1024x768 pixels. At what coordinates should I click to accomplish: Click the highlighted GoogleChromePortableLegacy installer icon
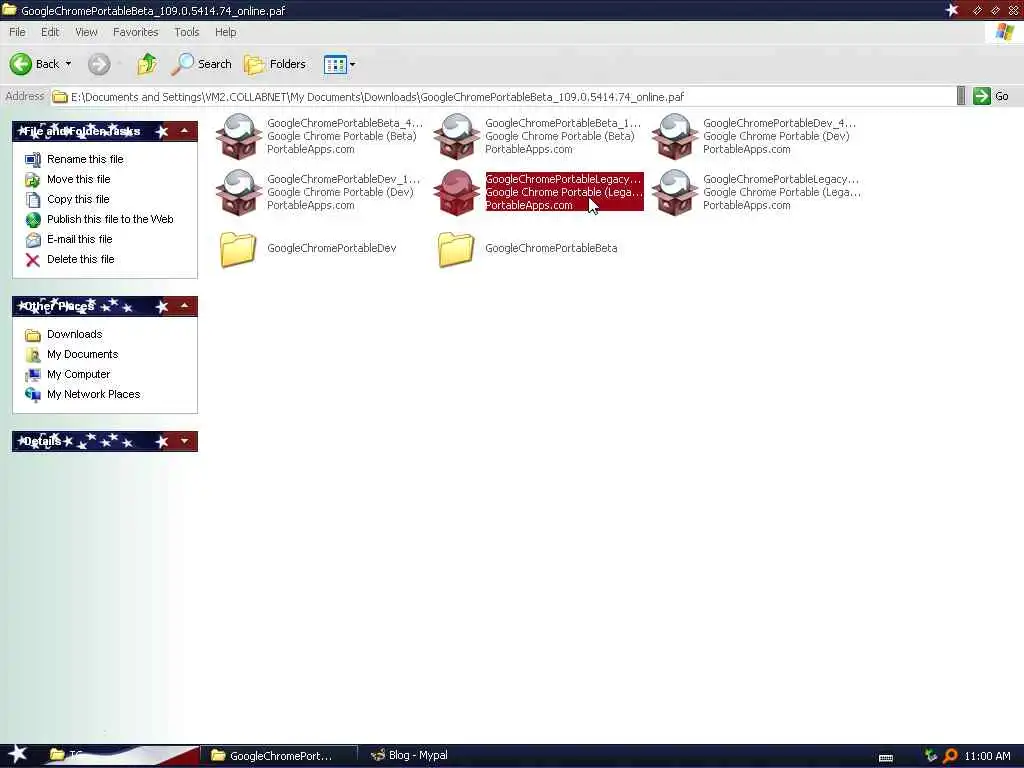coord(457,192)
